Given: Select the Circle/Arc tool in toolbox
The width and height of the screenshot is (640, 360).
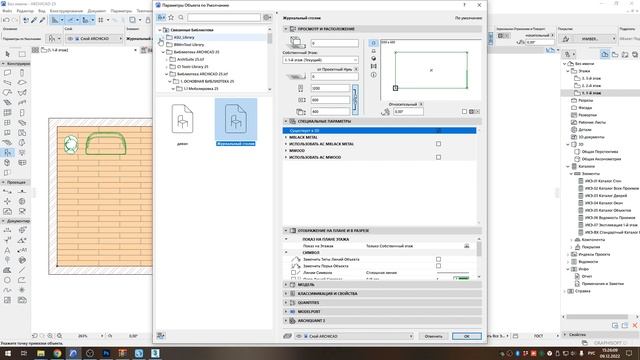Looking at the screenshot, I should tap(7, 280).
